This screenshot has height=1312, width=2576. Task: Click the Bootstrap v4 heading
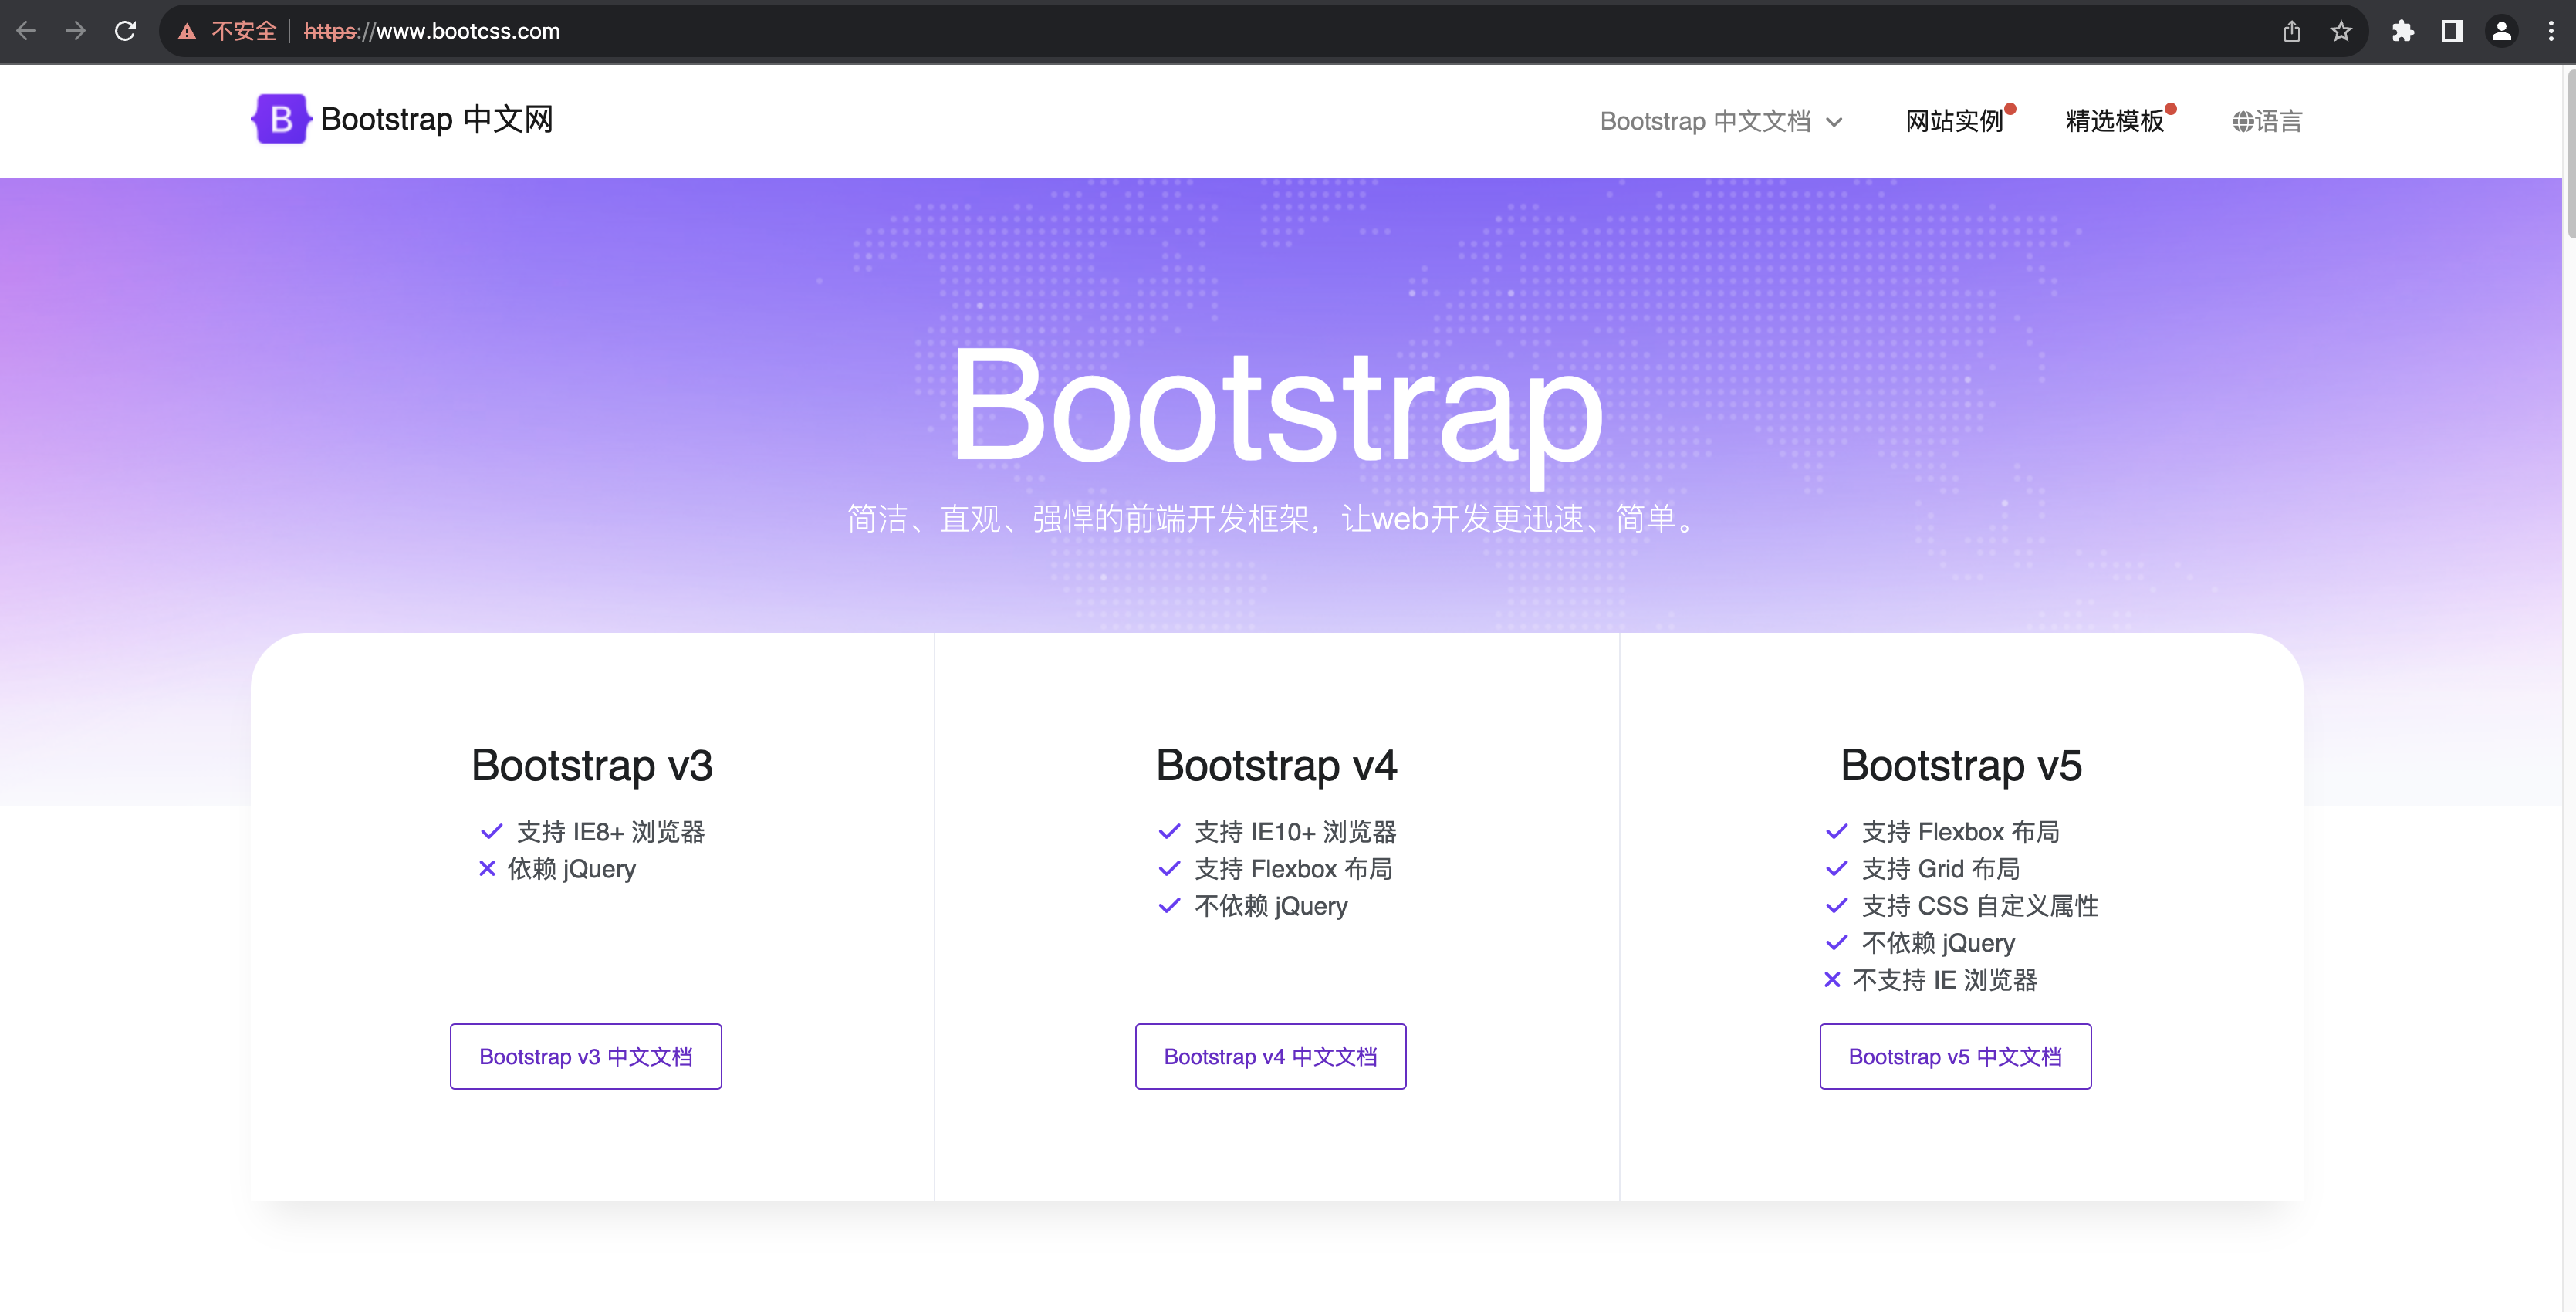(1276, 766)
